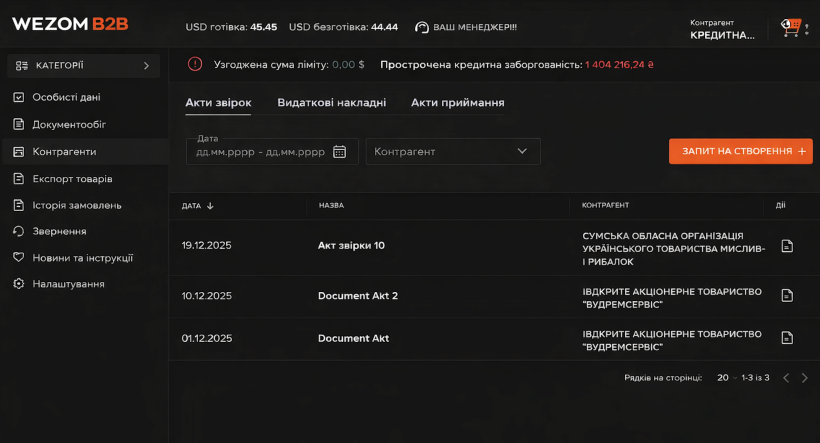Open the Акт звірки 10 document name

click(351, 245)
